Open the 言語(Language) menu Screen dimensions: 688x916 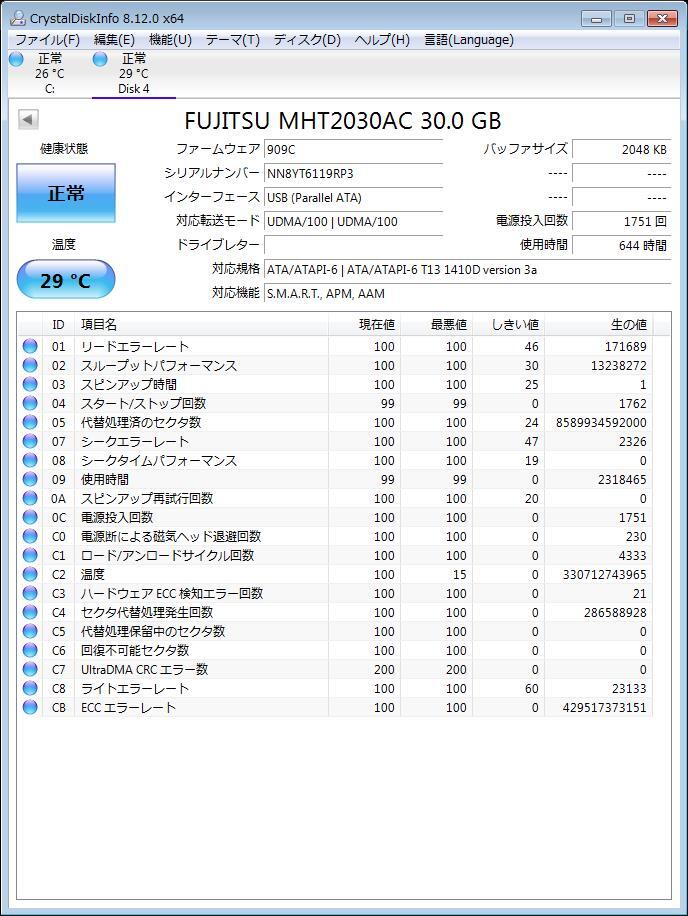(469, 40)
